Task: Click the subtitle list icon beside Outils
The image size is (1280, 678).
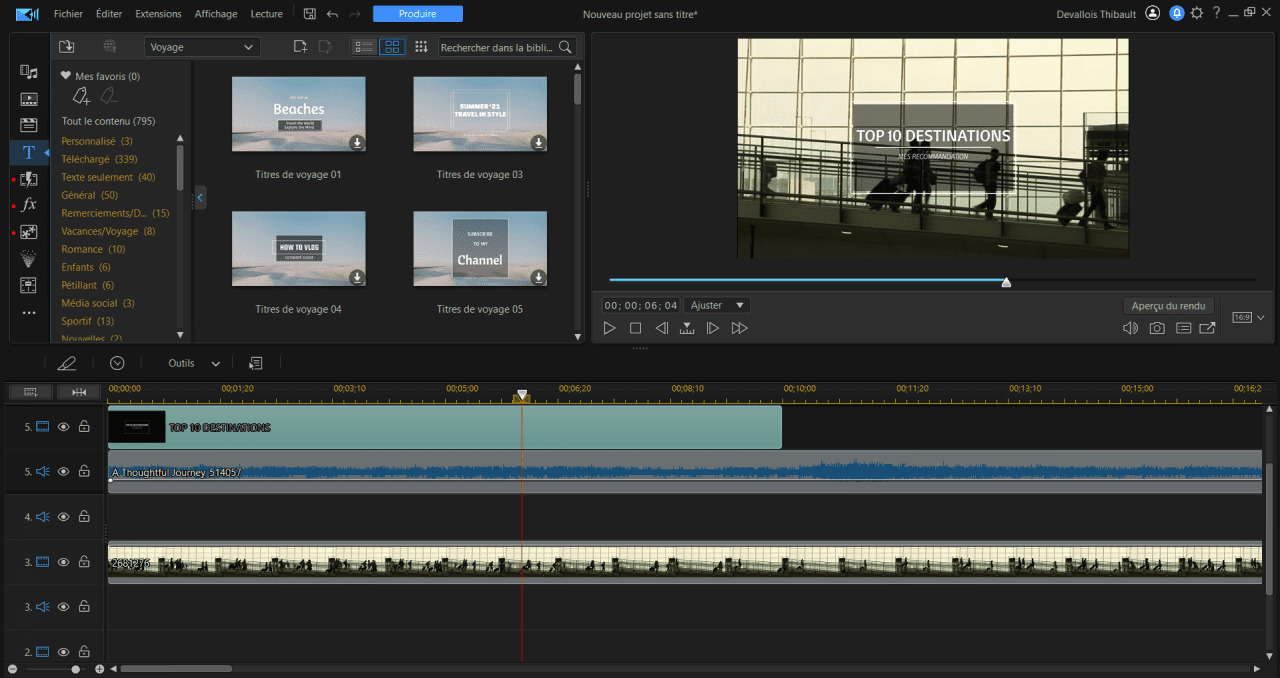Action: [x=256, y=363]
